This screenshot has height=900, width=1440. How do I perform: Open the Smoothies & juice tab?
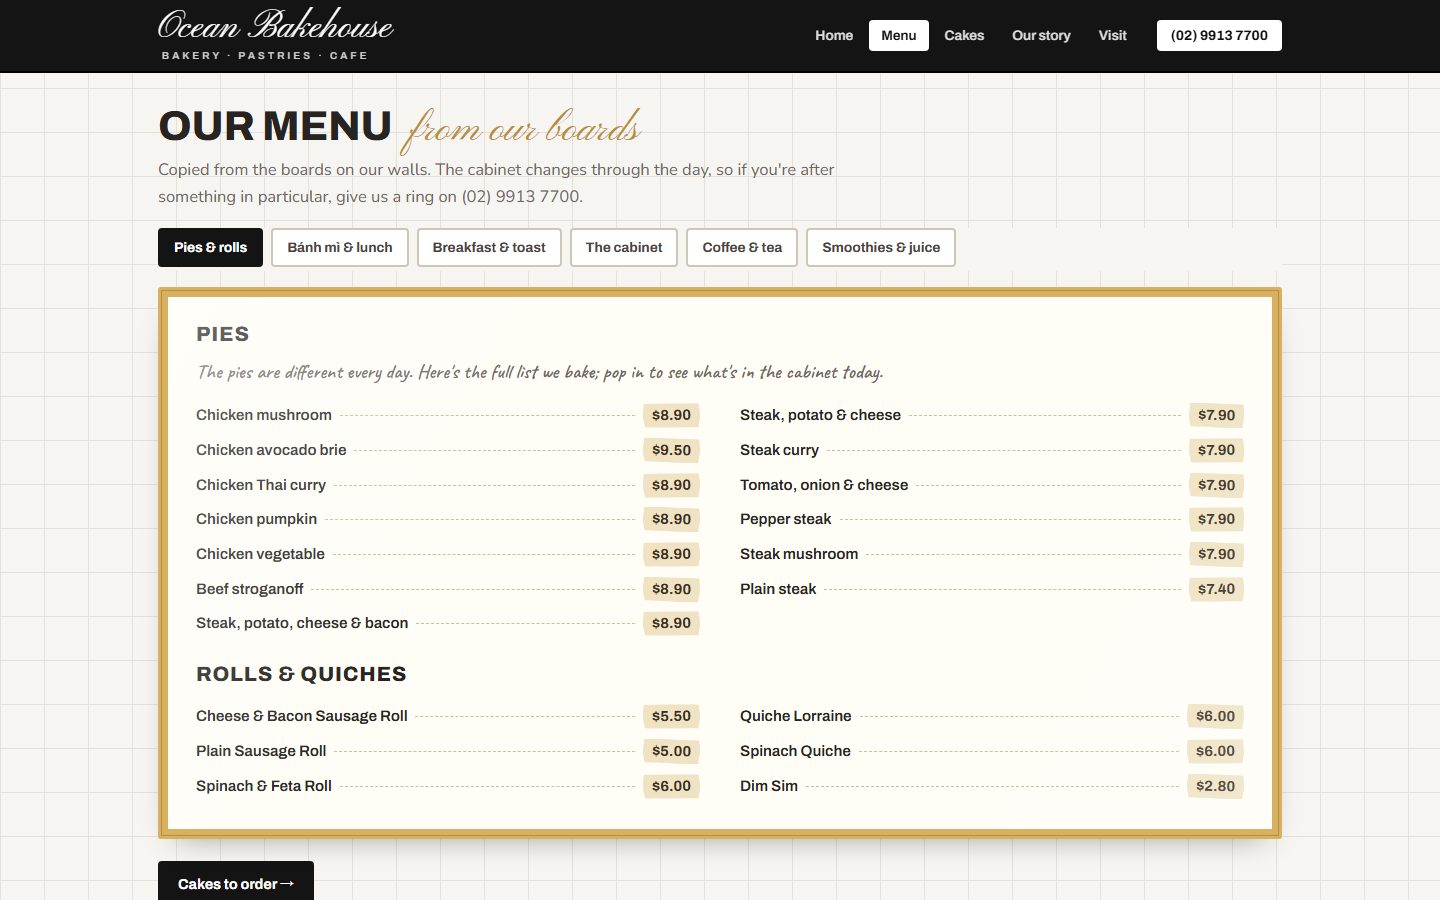tap(881, 247)
